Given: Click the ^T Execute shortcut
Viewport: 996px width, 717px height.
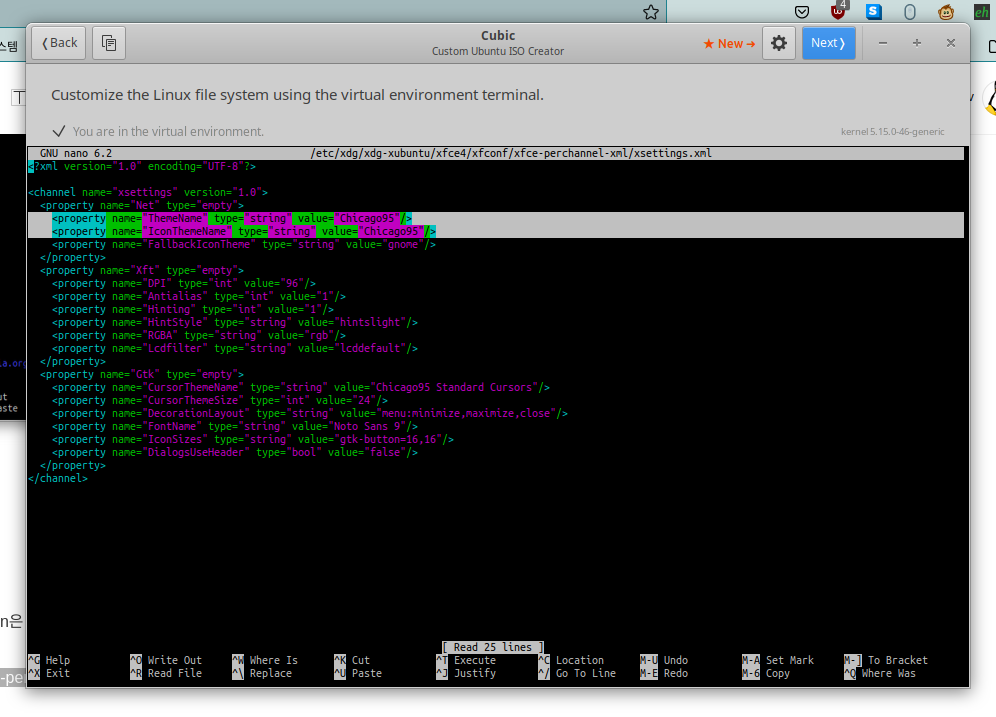Looking at the screenshot, I should pyautogui.click(x=466, y=660).
